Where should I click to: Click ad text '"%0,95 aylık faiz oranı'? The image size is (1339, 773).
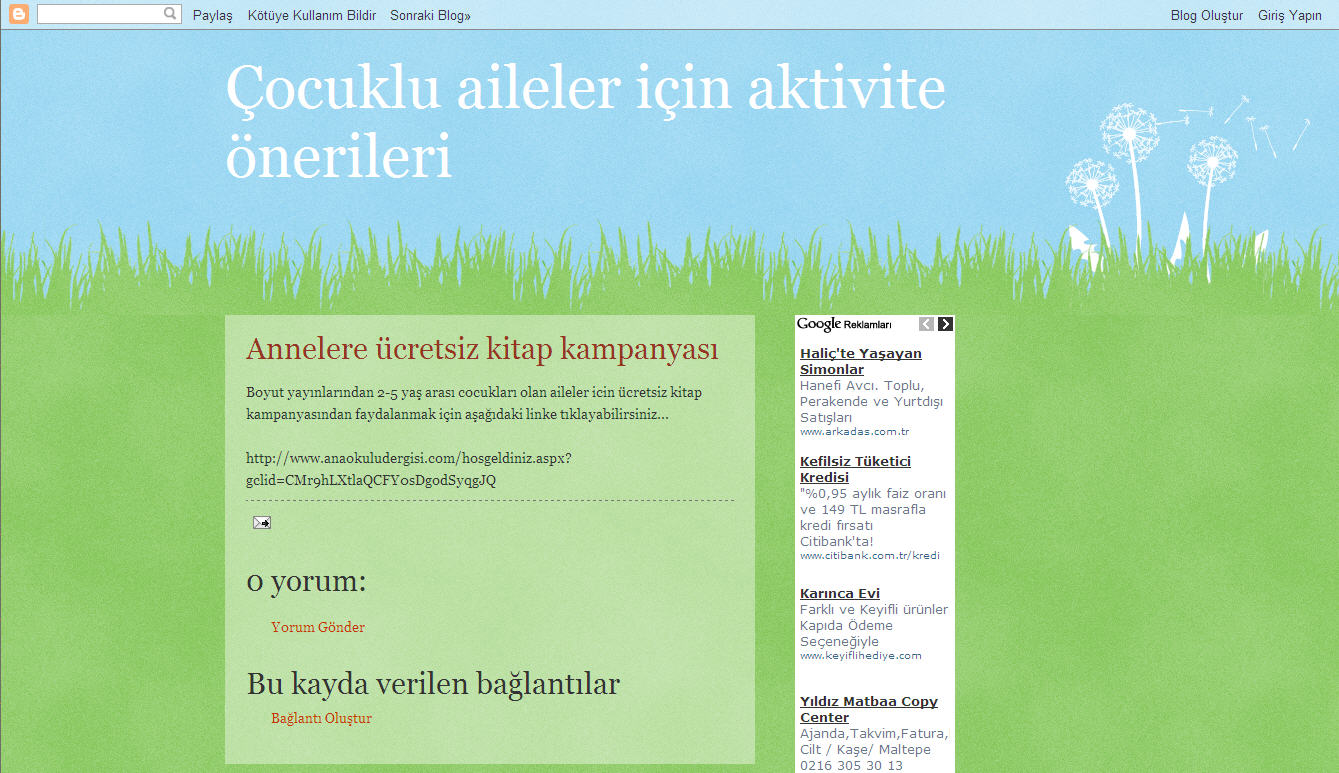[873, 494]
